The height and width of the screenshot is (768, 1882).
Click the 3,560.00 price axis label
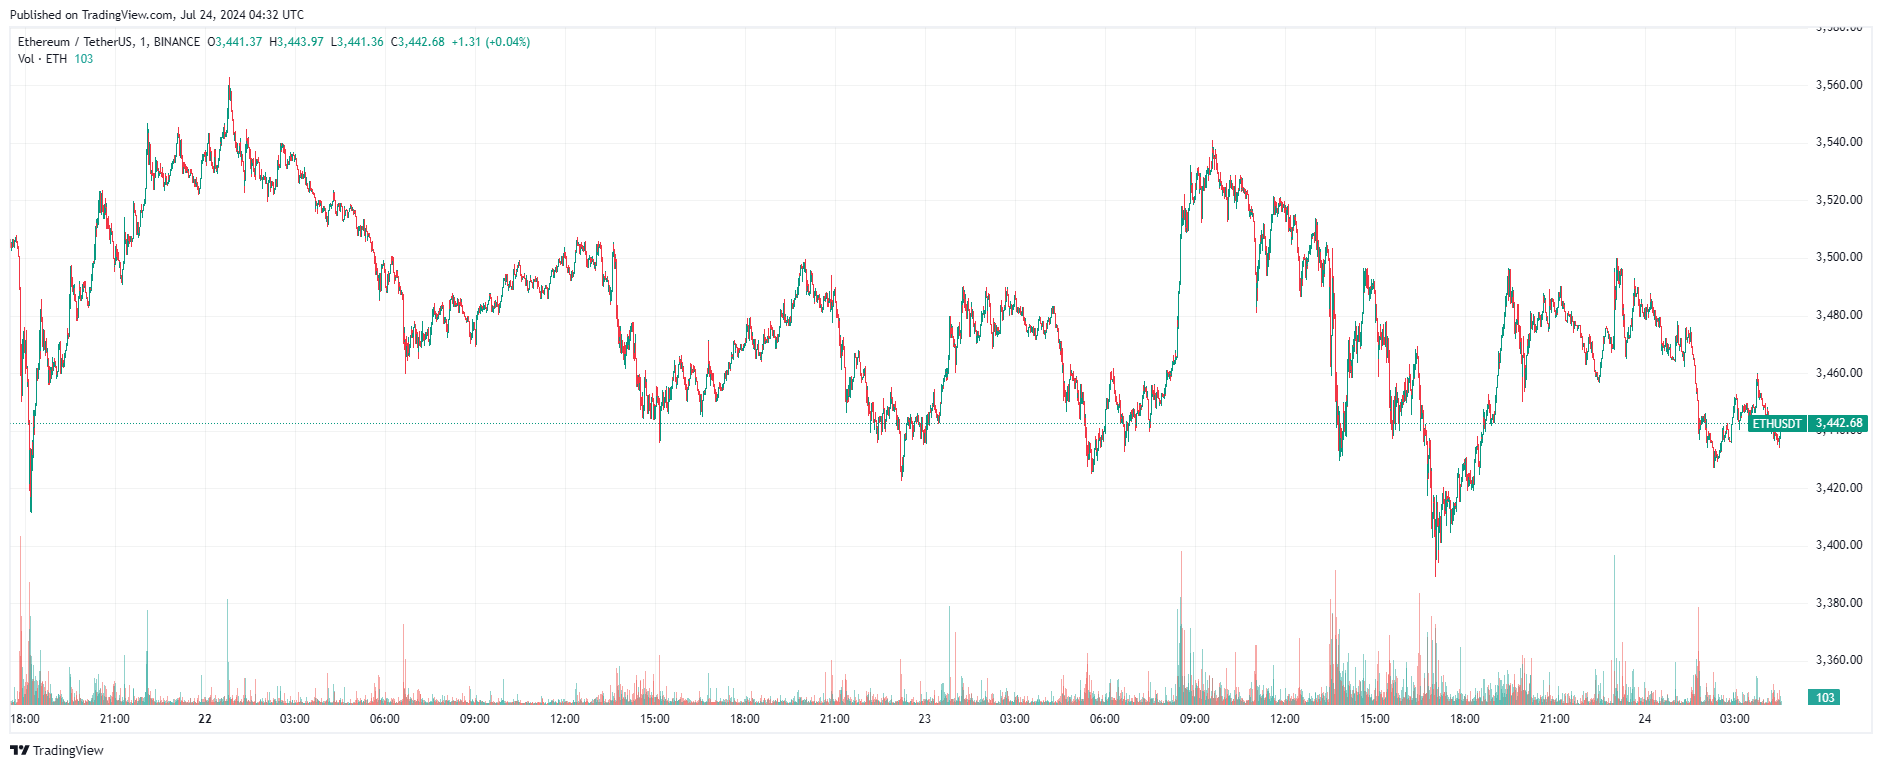pyautogui.click(x=1839, y=85)
